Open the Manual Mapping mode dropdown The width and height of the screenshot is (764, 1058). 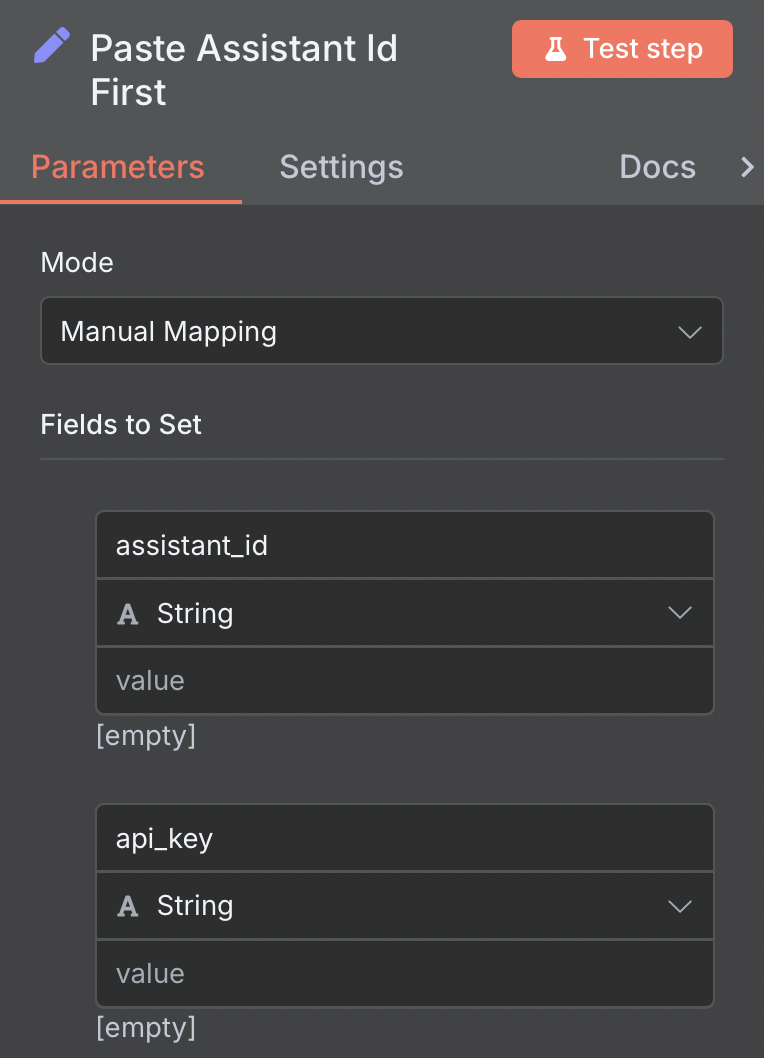point(382,330)
